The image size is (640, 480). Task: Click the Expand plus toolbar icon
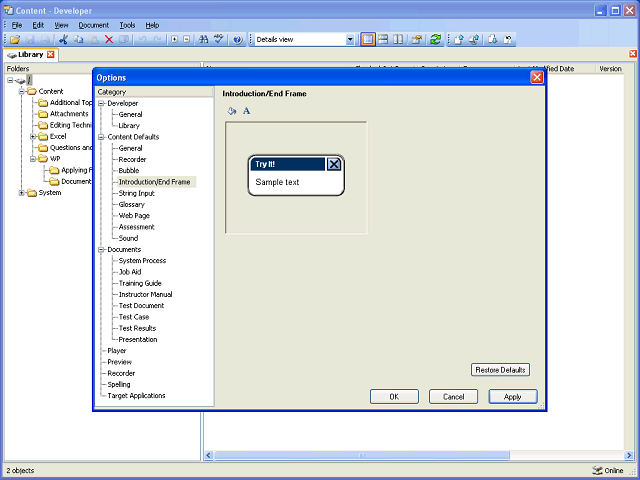click(x=175, y=40)
